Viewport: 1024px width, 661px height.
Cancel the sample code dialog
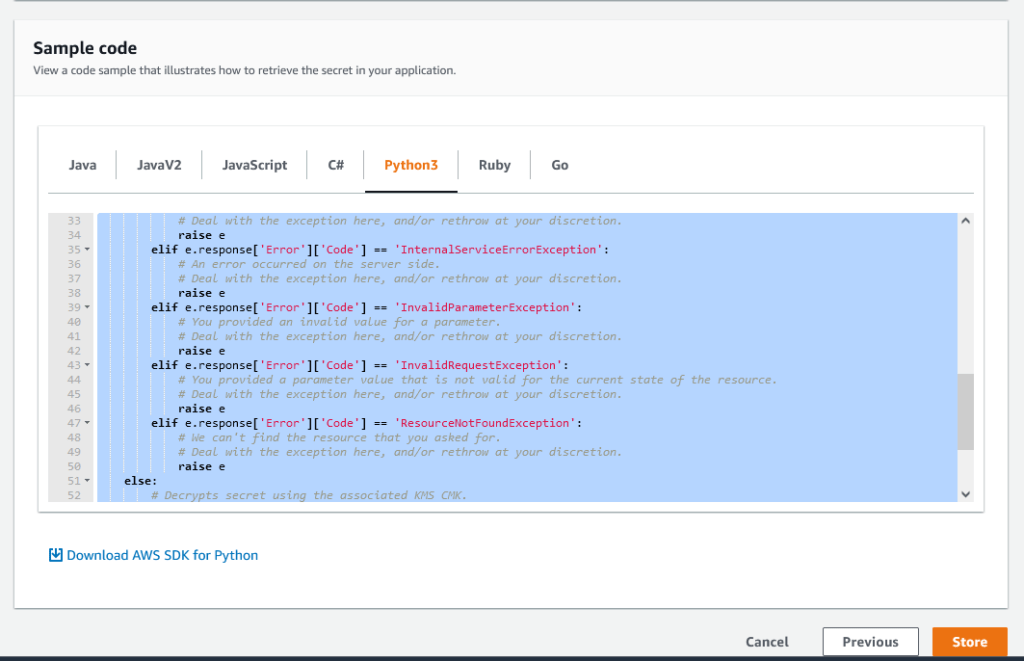766,641
